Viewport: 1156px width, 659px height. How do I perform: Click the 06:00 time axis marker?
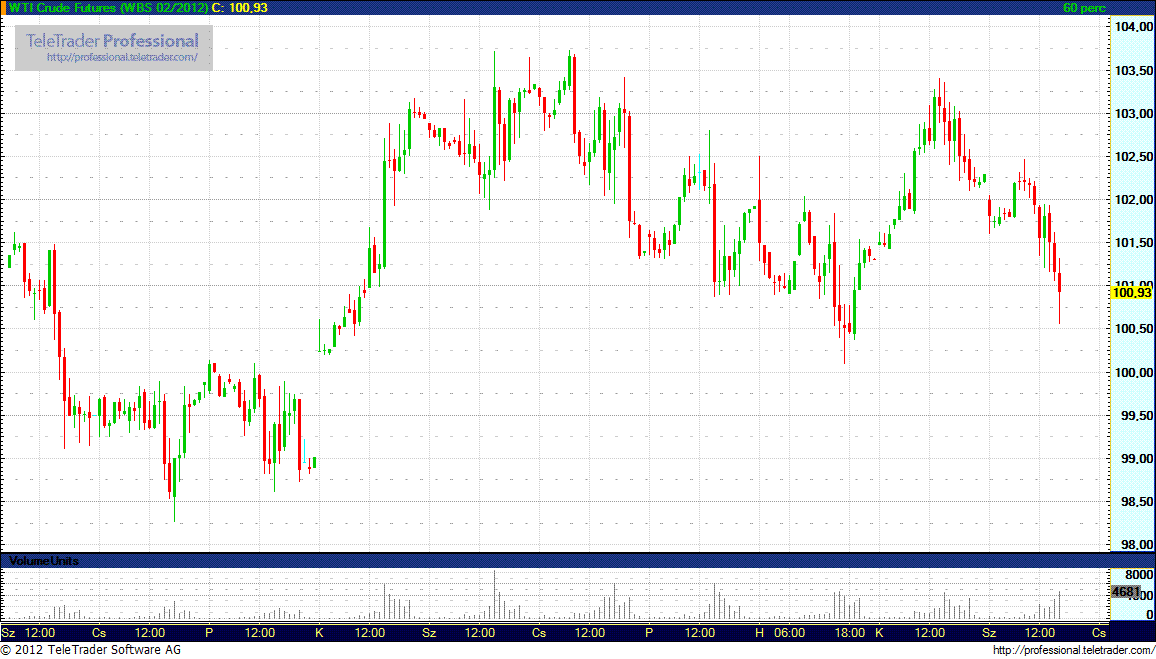coord(790,633)
